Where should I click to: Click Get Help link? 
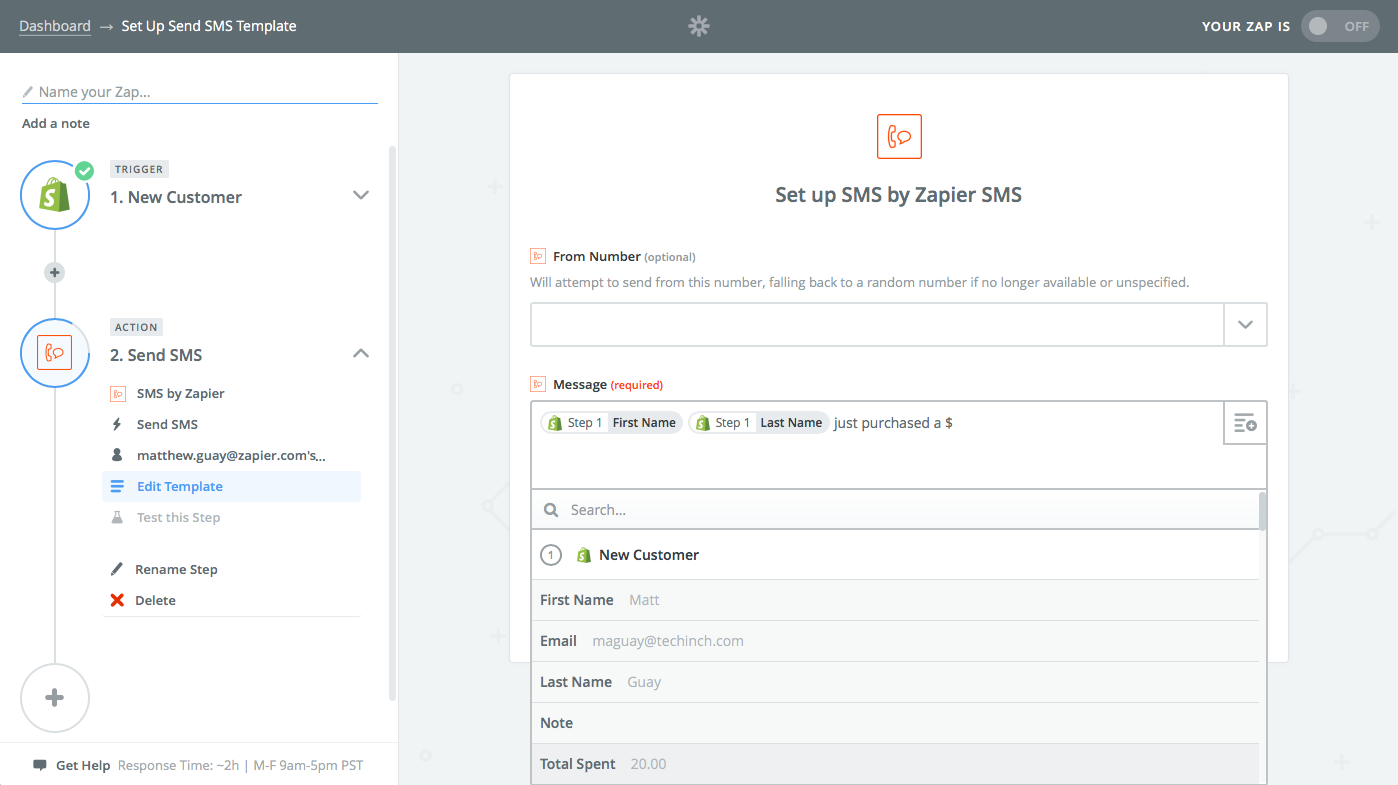pyautogui.click(x=83, y=766)
